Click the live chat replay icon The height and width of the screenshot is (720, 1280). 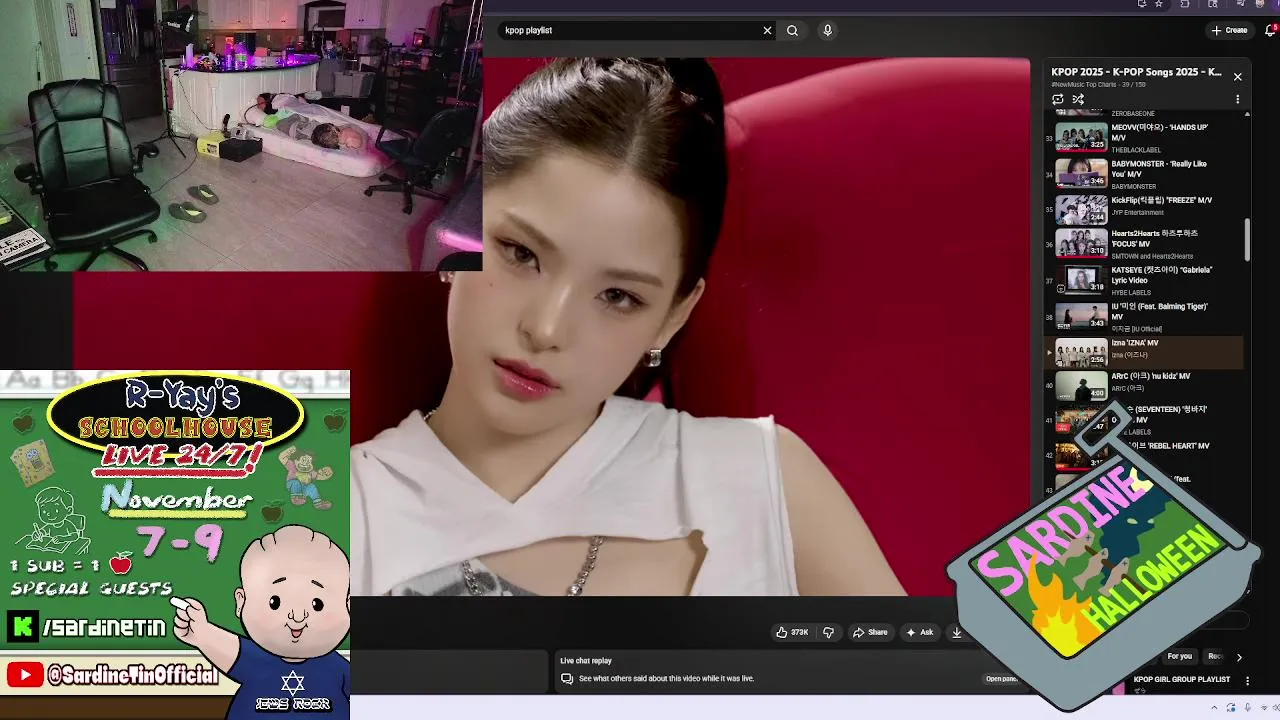(567, 678)
